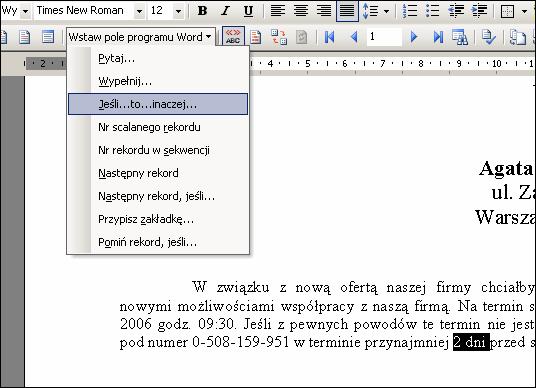Click the font size 12 field
The image size is (536, 388).
pos(161,11)
